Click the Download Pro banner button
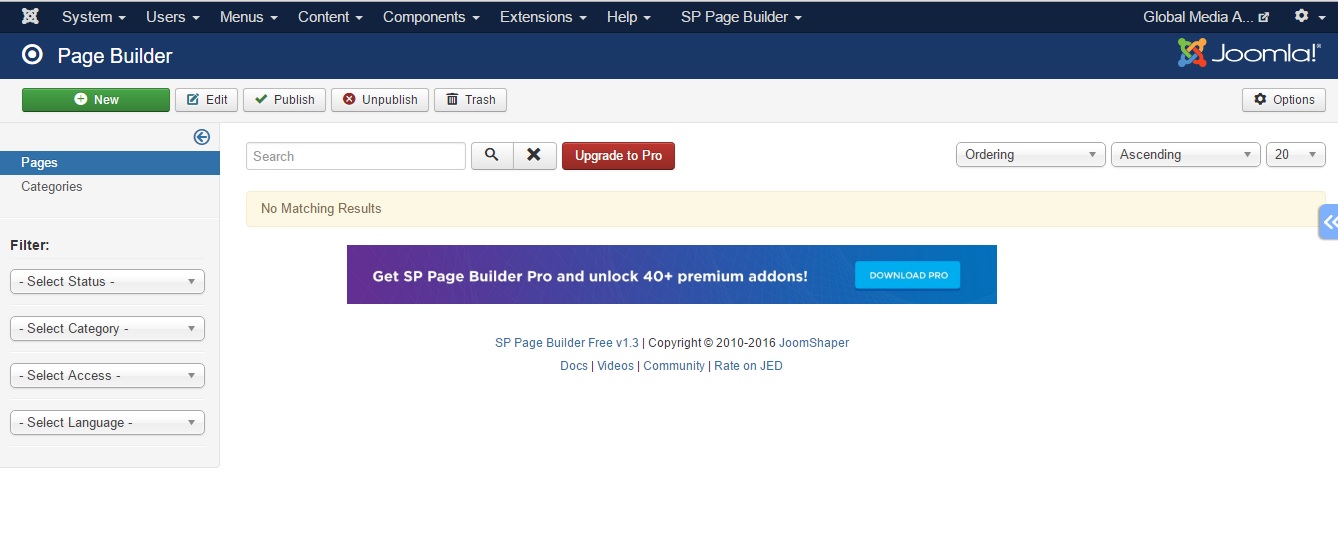1338x554 pixels. point(908,275)
